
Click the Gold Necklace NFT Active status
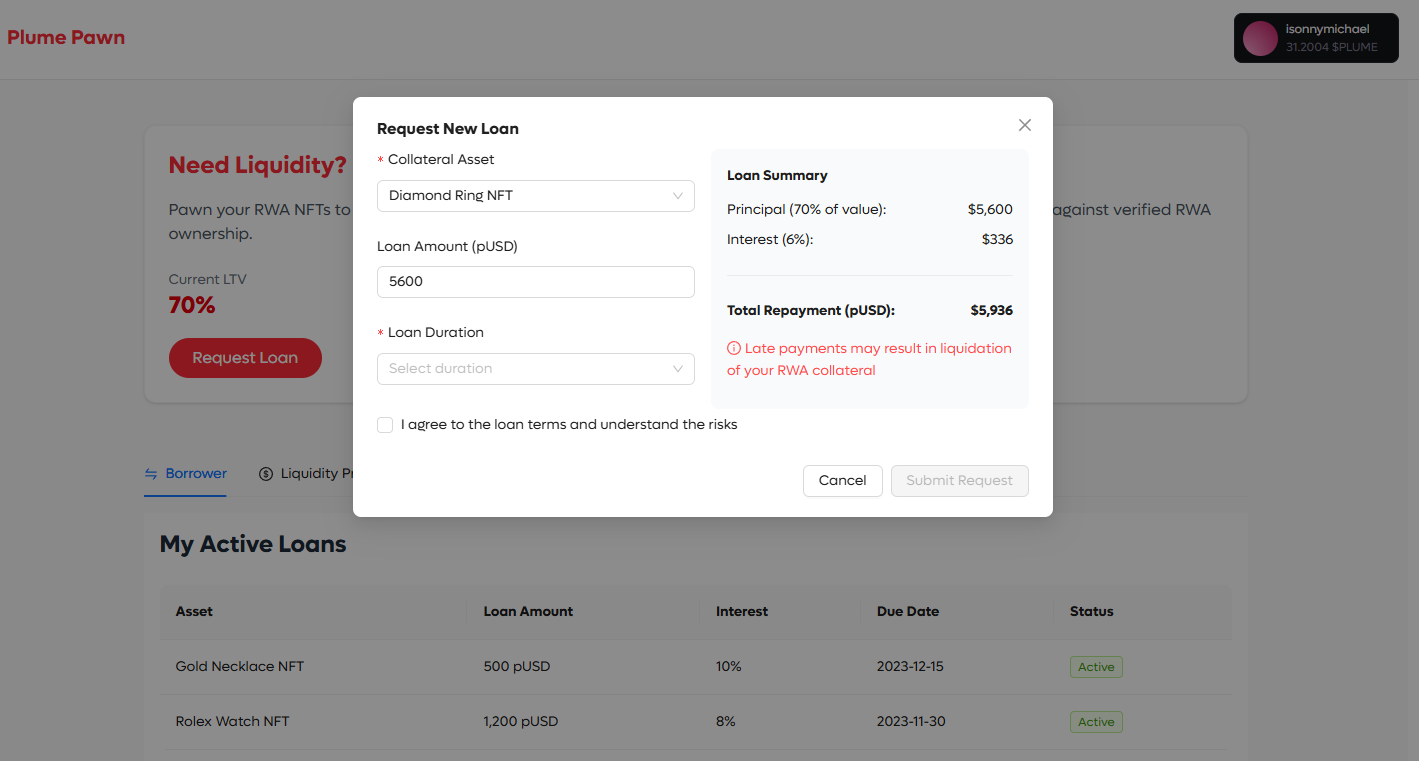(1096, 667)
